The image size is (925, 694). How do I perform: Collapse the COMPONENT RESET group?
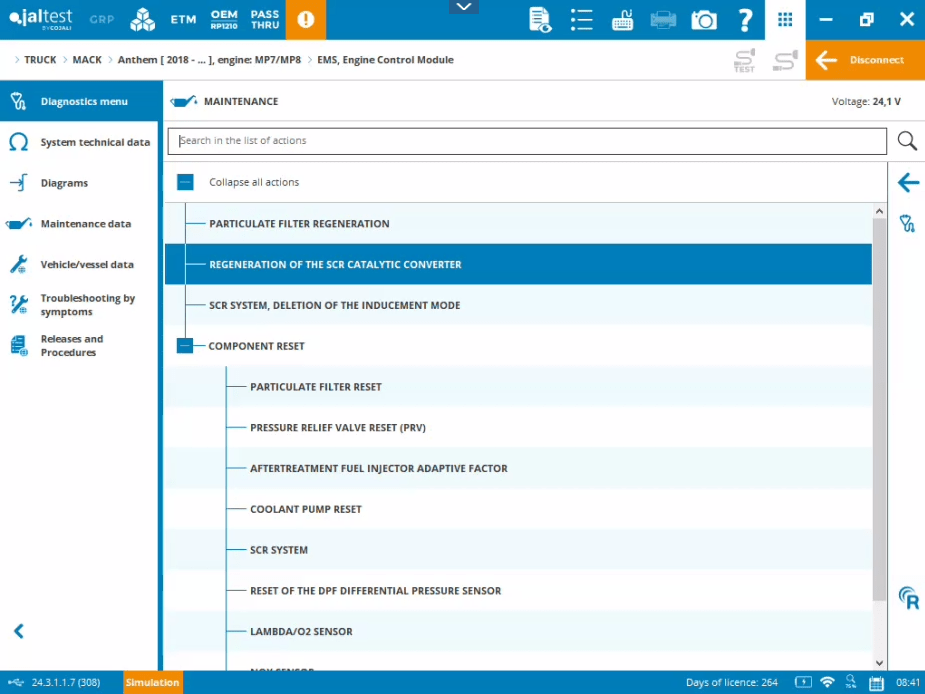[x=185, y=346]
